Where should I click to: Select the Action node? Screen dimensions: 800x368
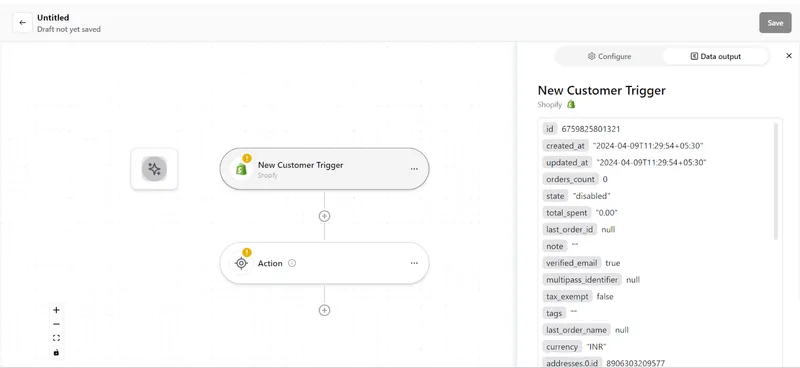[324, 263]
